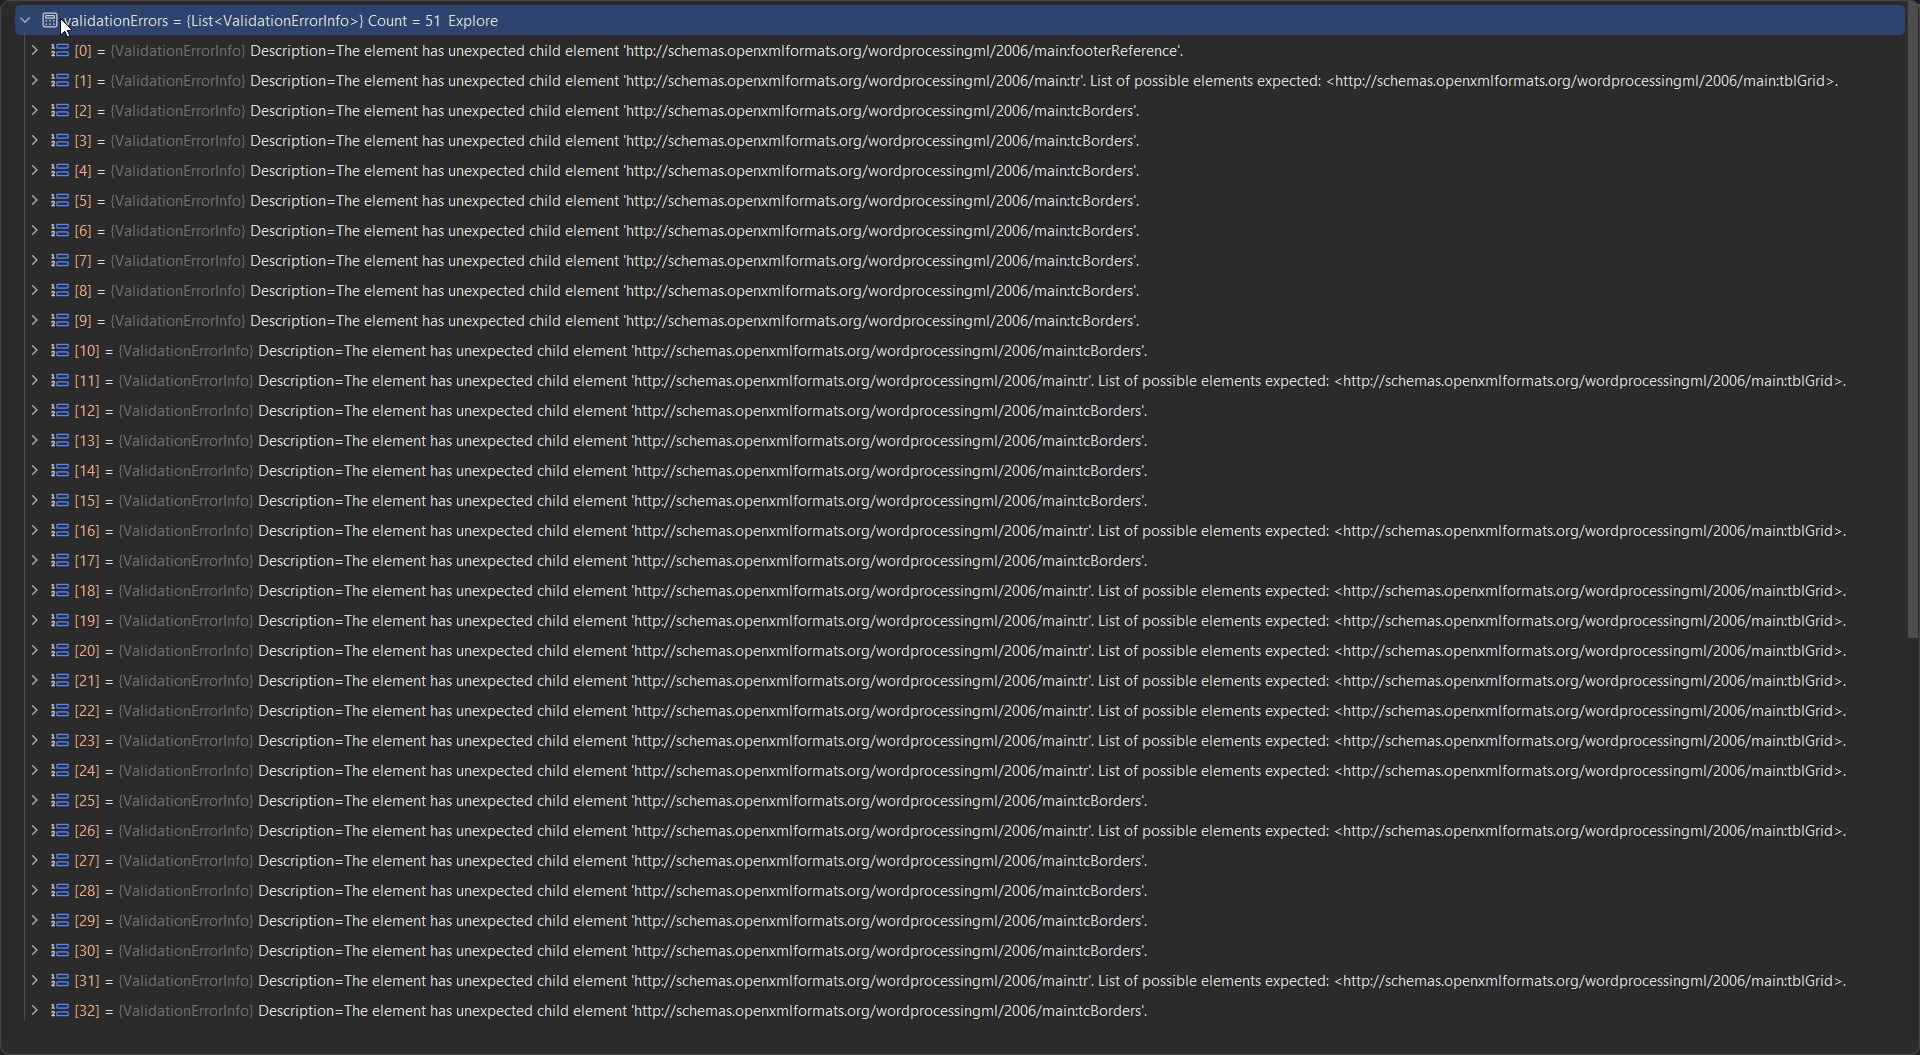This screenshot has height=1055, width=1920.
Task: Click the validationErrors list type icon
Action: pos(50,20)
